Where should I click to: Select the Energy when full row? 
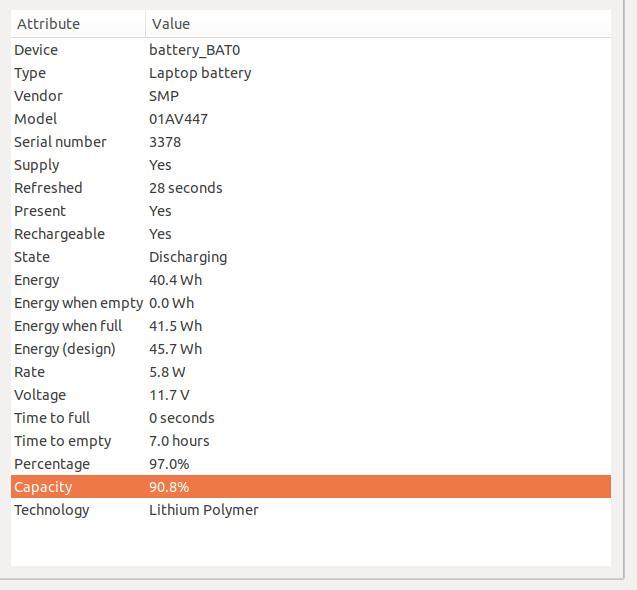[311, 326]
